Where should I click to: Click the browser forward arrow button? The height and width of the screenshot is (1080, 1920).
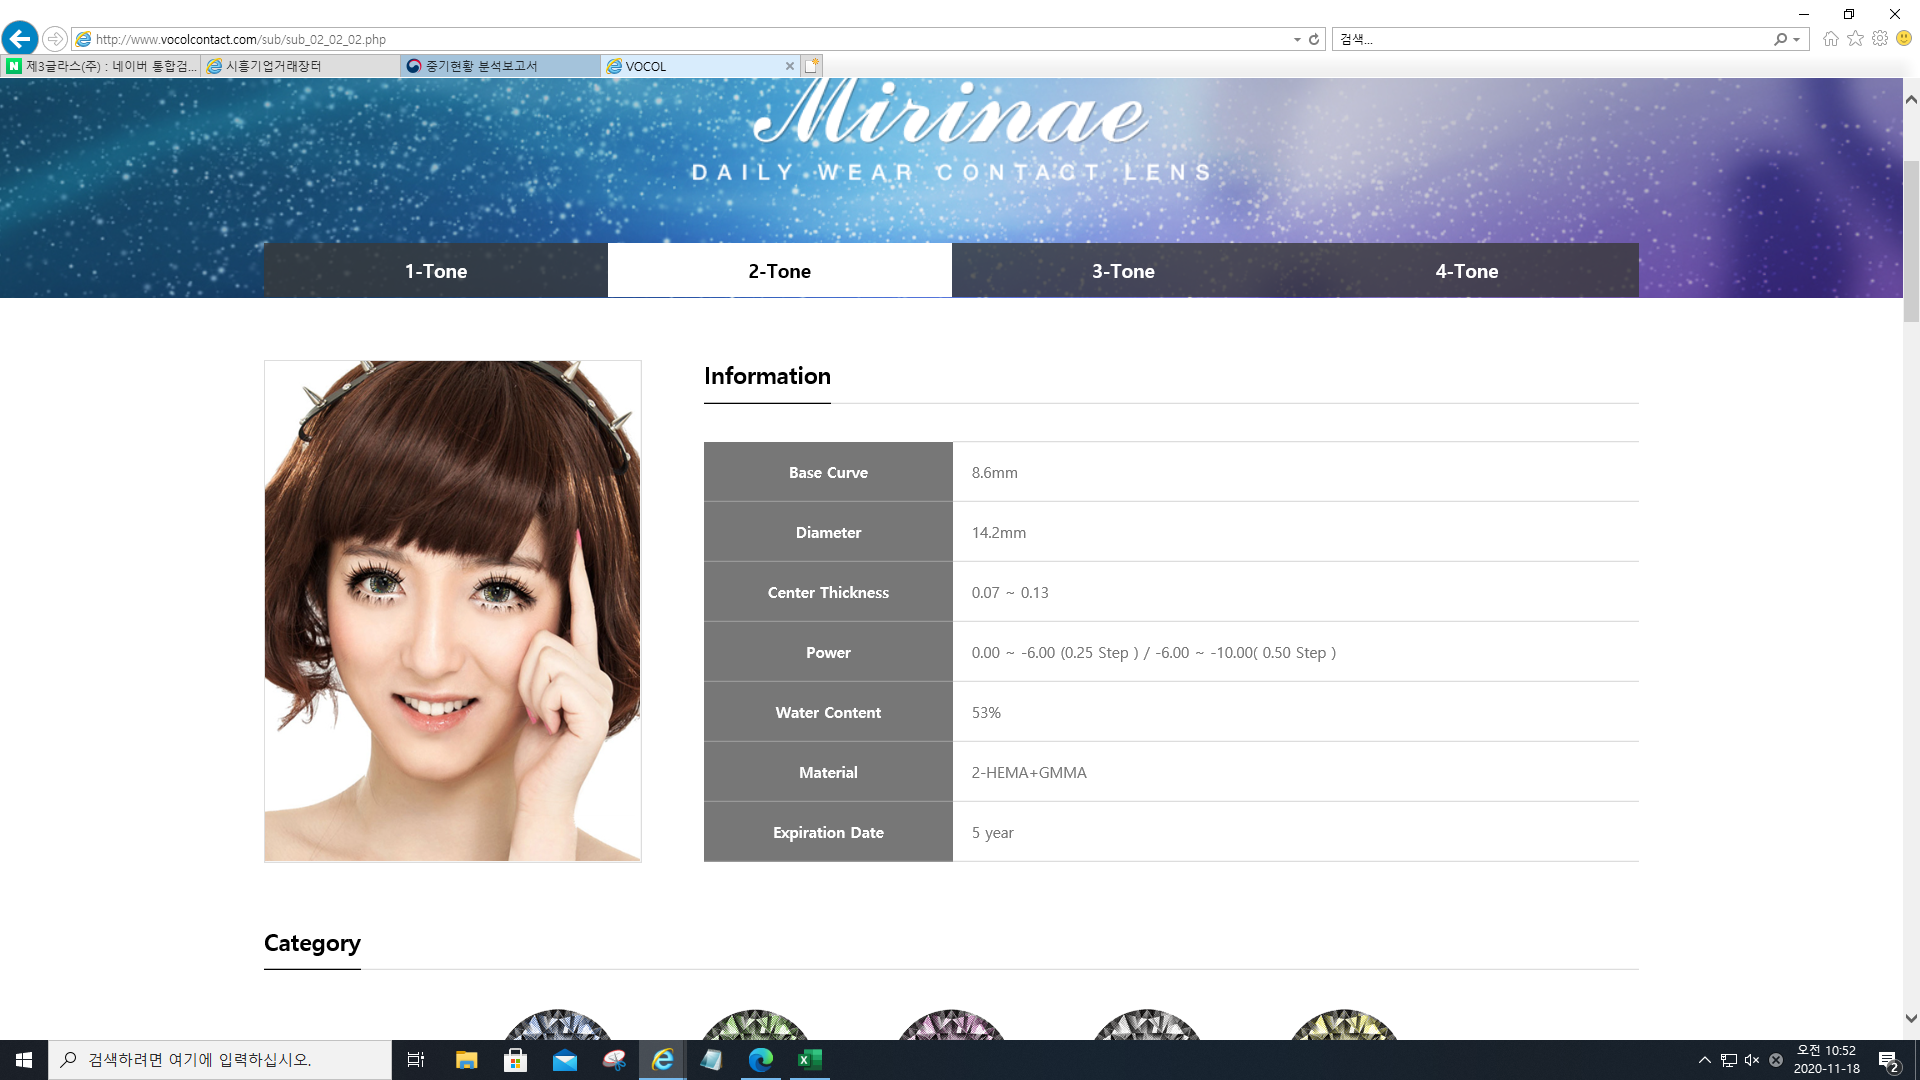pyautogui.click(x=55, y=39)
